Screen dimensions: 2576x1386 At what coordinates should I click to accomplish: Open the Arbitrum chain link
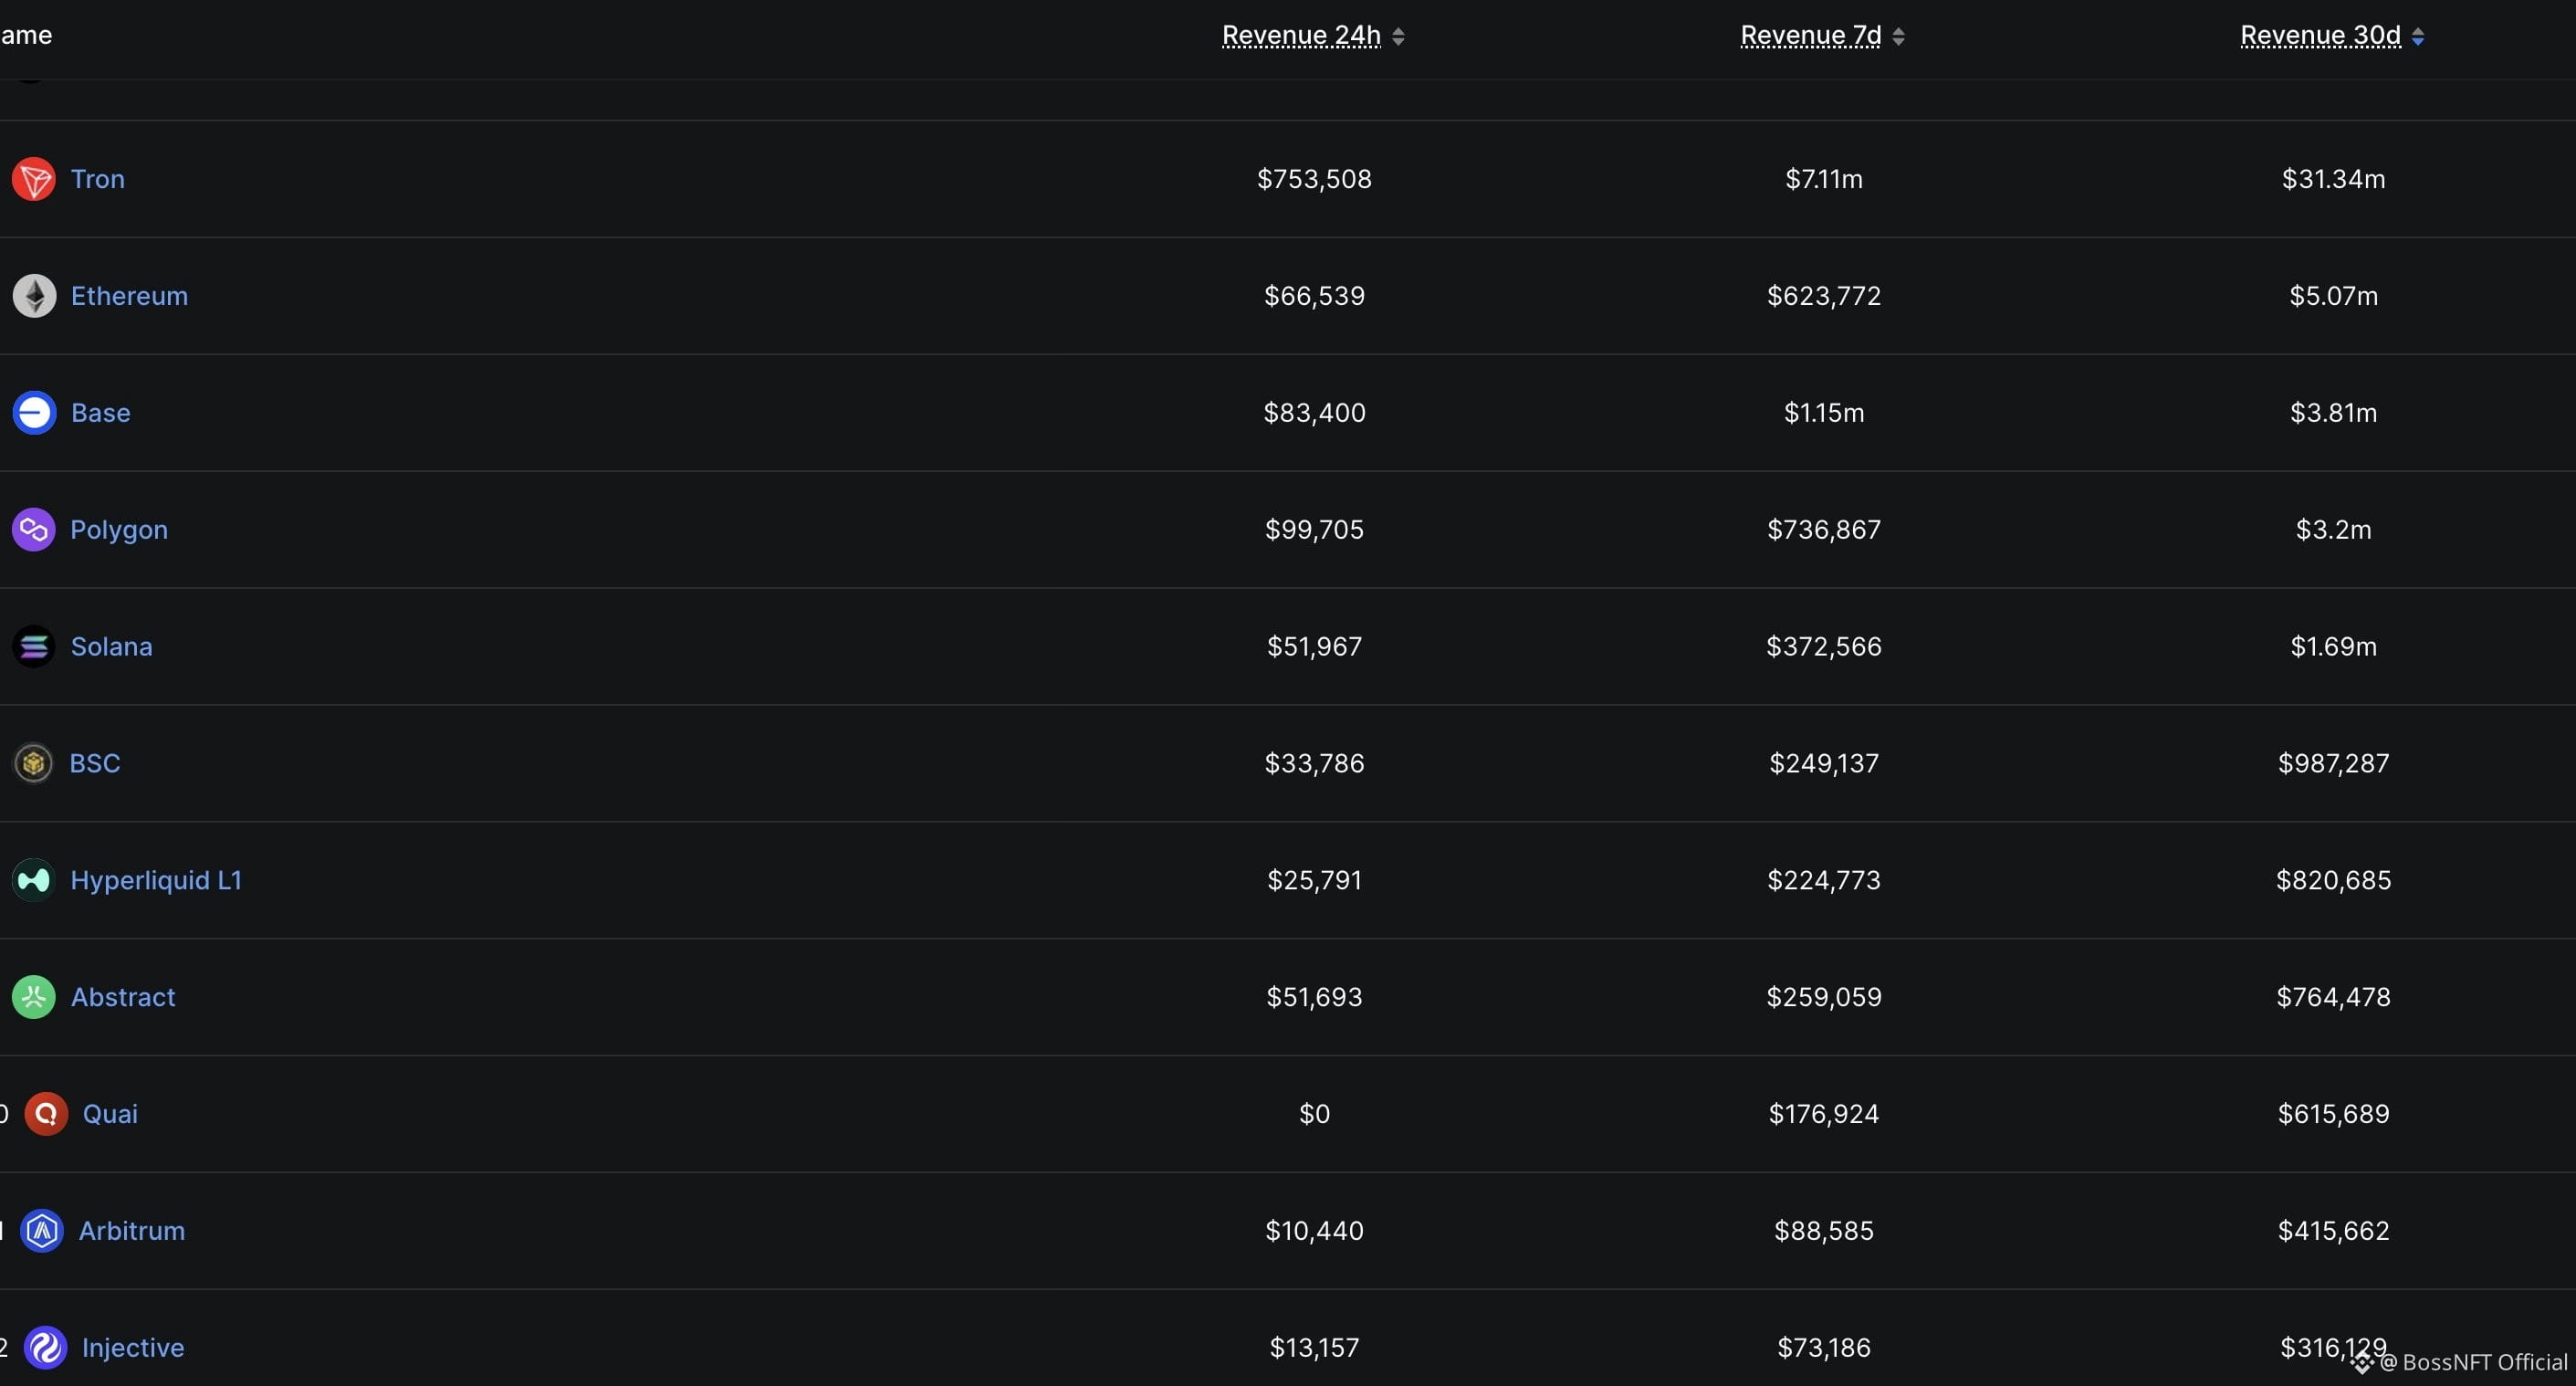(132, 1231)
